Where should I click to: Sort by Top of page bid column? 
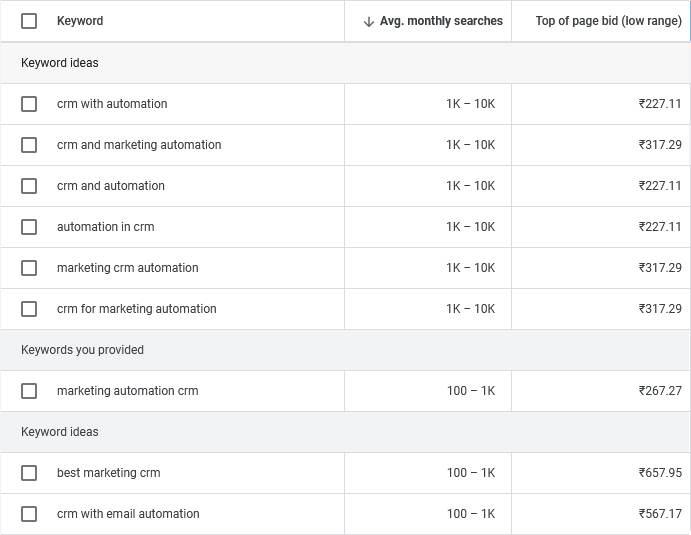608,21
